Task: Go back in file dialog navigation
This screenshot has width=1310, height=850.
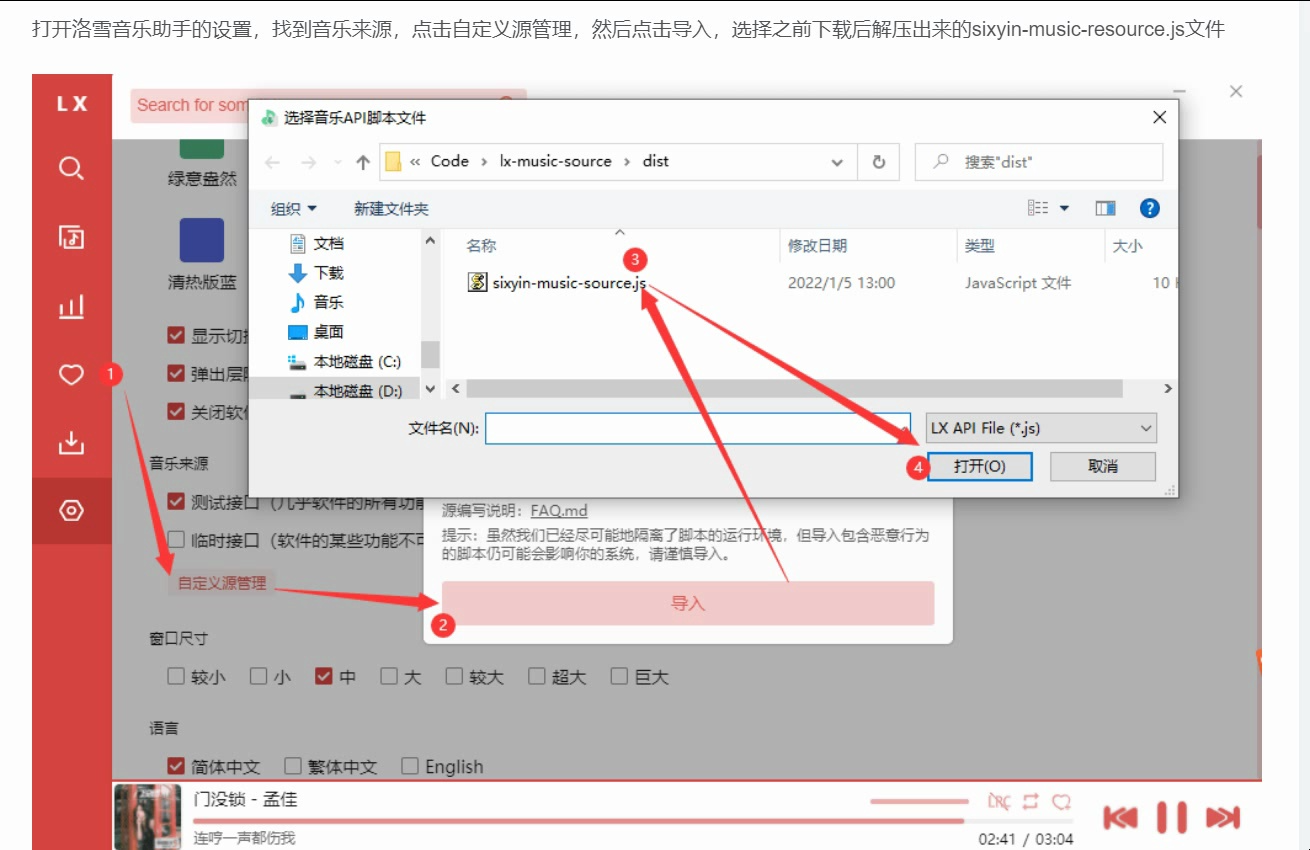Action: [x=273, y=162]
